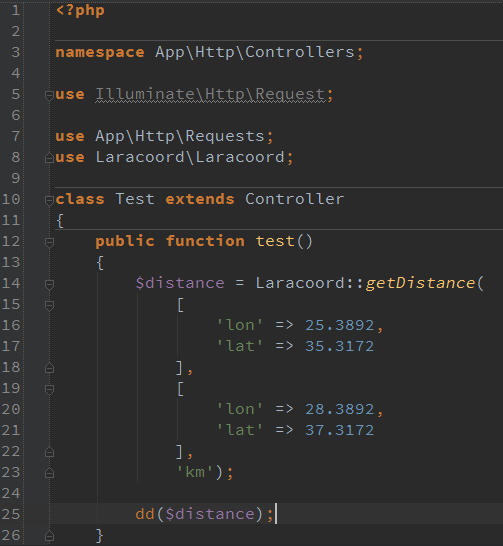Screen dimensions: 503x546
Task: Place cursor on namespace keyword
Action: pos(100,53)
